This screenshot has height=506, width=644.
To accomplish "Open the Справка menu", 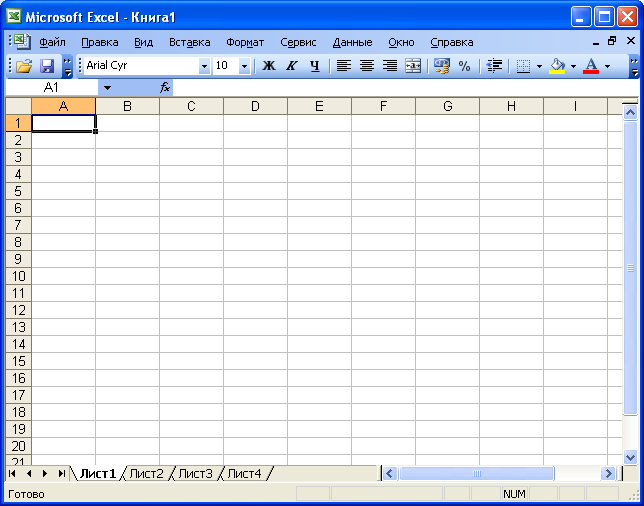I will point(452,42).
